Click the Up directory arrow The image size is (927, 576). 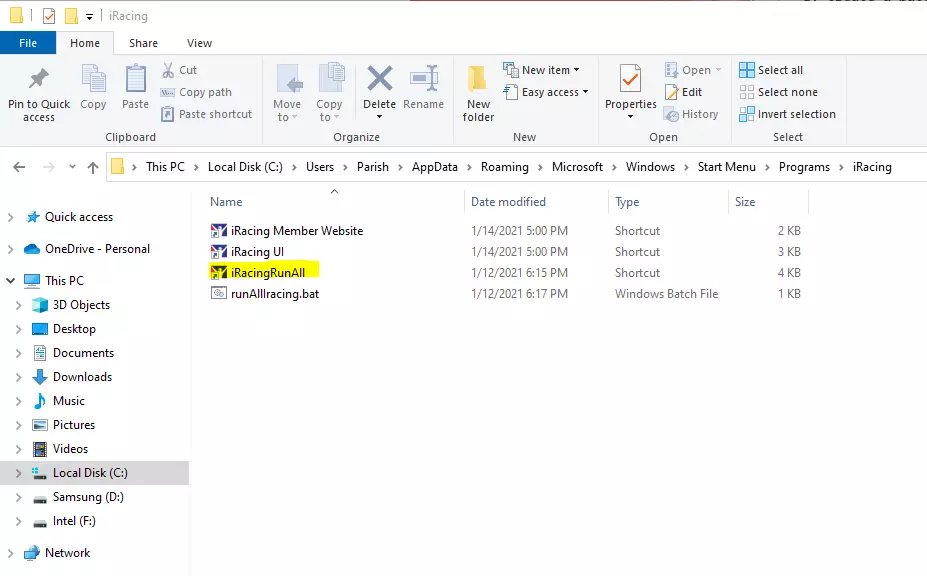93,167
